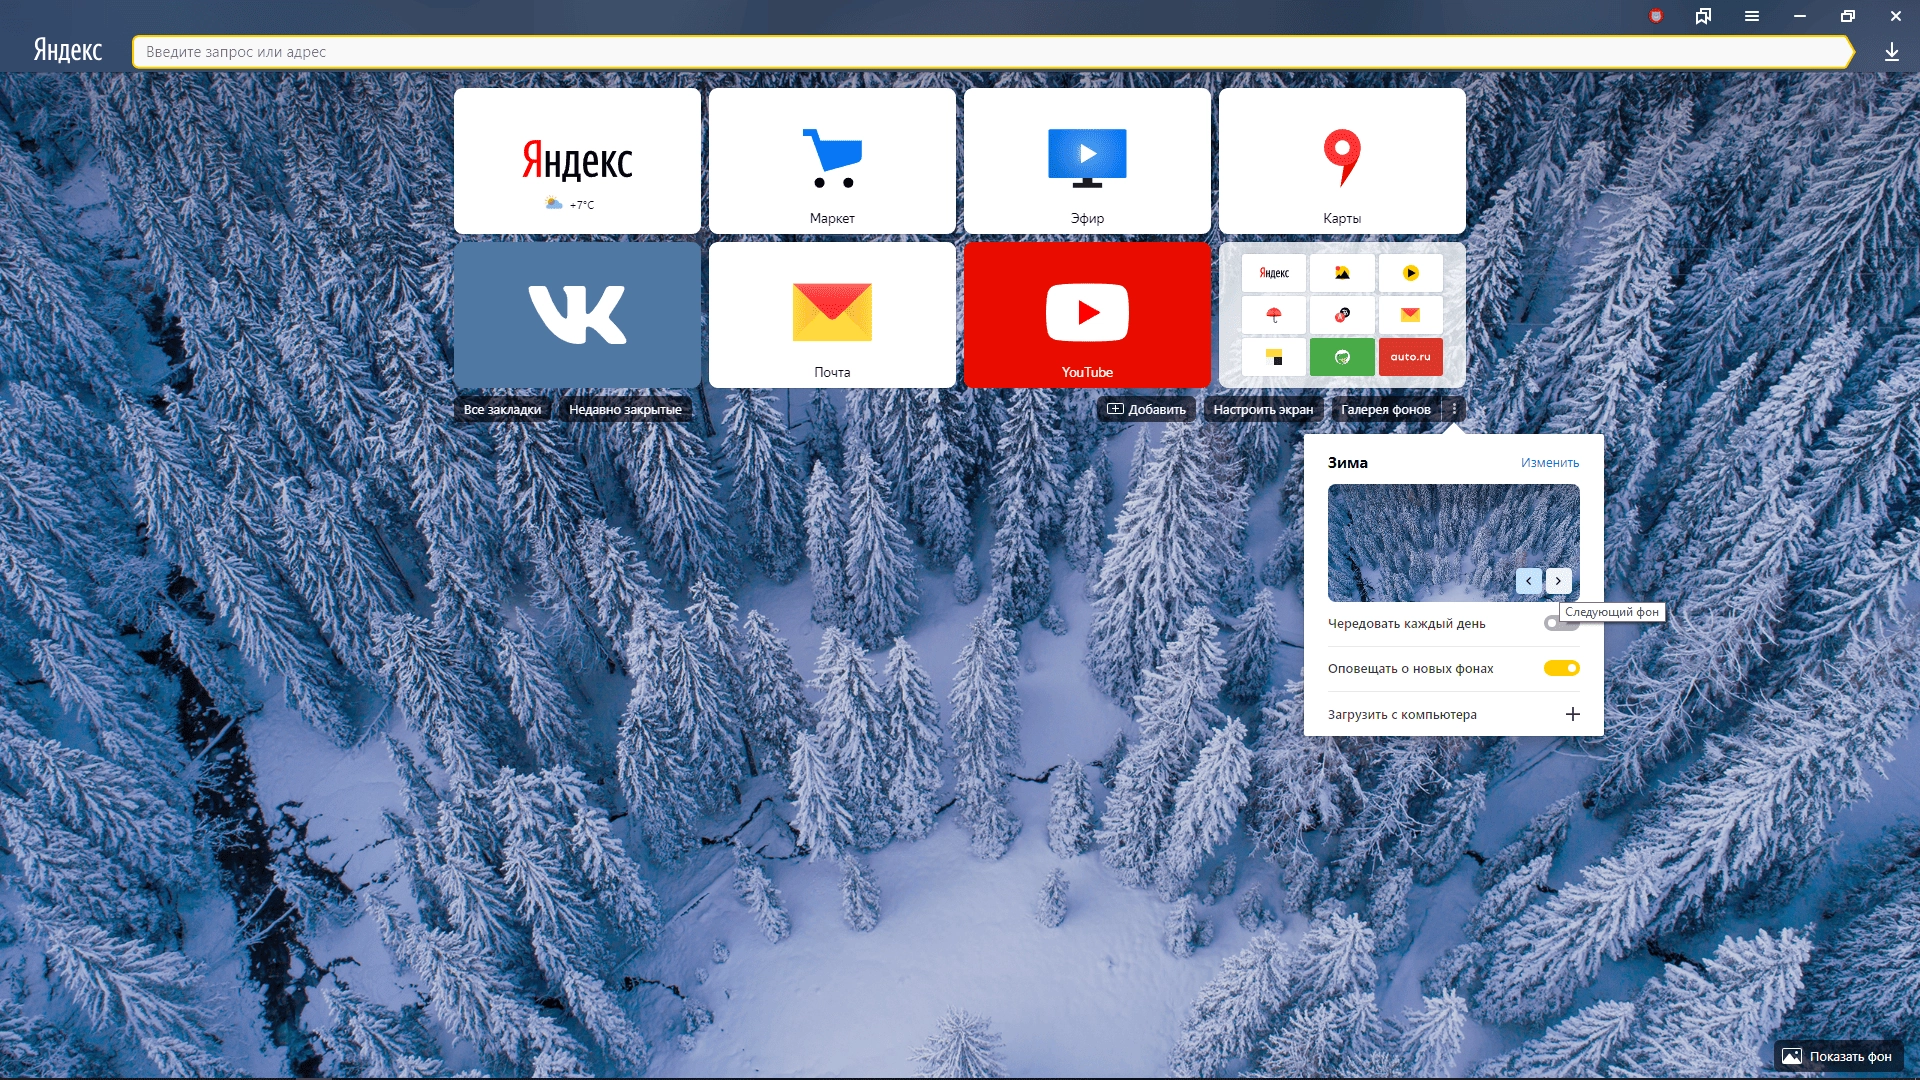Viewport: 1920px width, 1080px height.
Task: Toggle Чередовать каждый день switch
Action: [1561, 623]
